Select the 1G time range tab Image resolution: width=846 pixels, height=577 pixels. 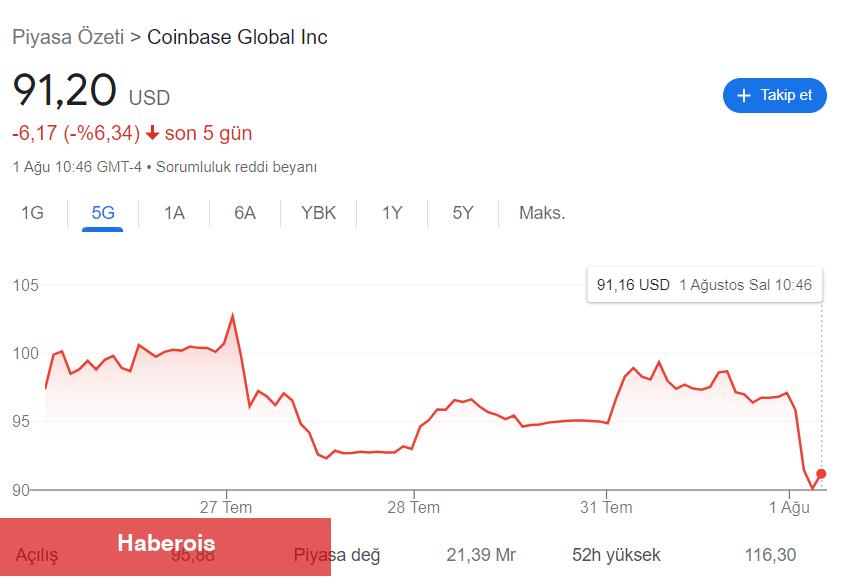tap(32, 213)
